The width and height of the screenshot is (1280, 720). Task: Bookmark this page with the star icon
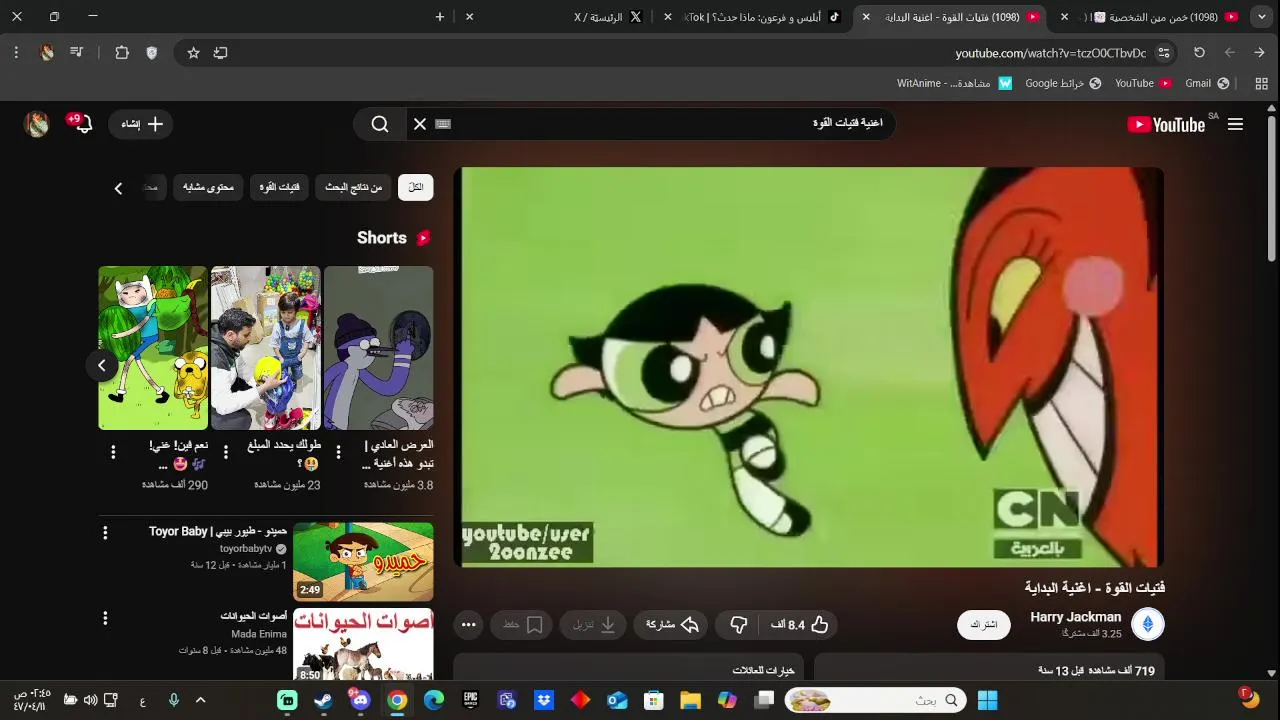click(x=194, y=53)
